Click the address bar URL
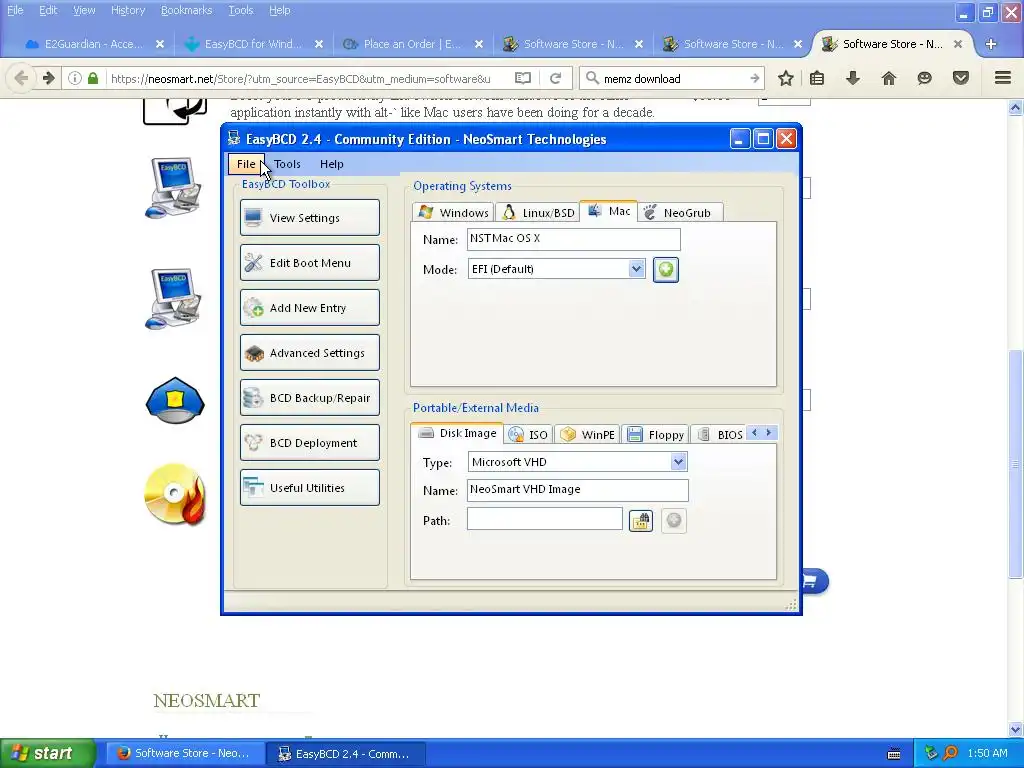 coord(300,79)
